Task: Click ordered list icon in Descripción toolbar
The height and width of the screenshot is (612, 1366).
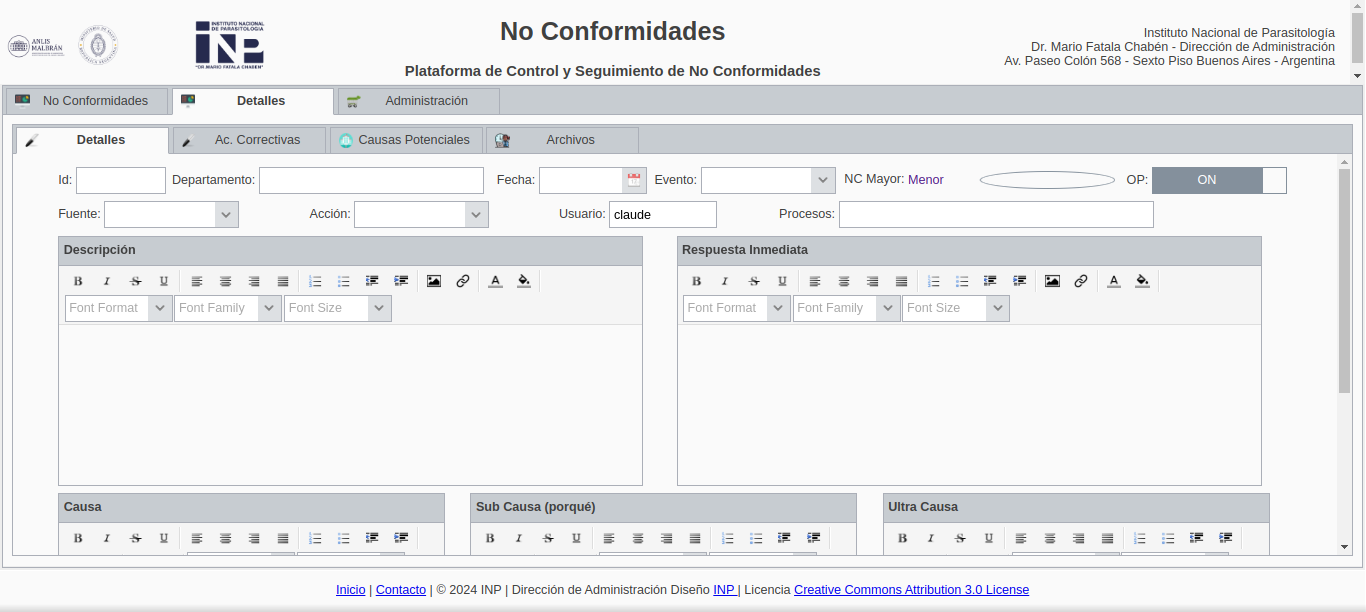Action: pyautogui.click(x=315, y=281)
